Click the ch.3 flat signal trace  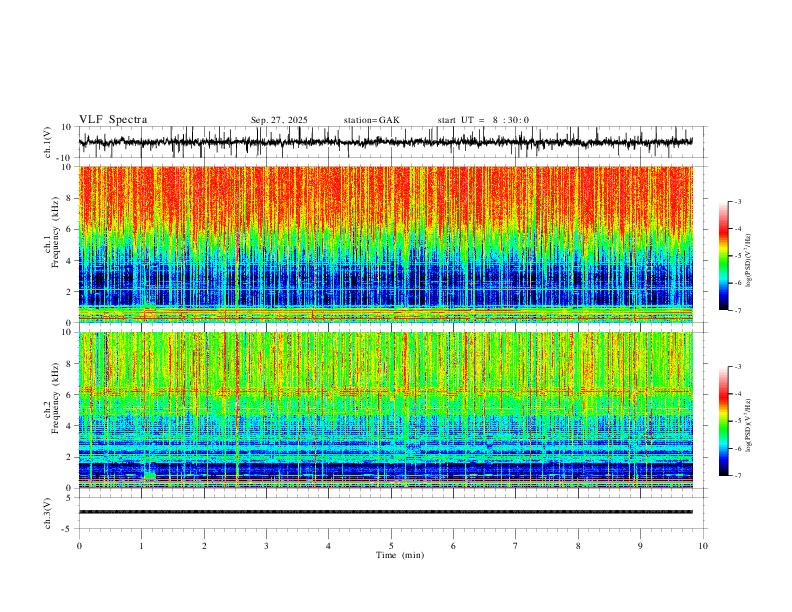coord(385,512)
